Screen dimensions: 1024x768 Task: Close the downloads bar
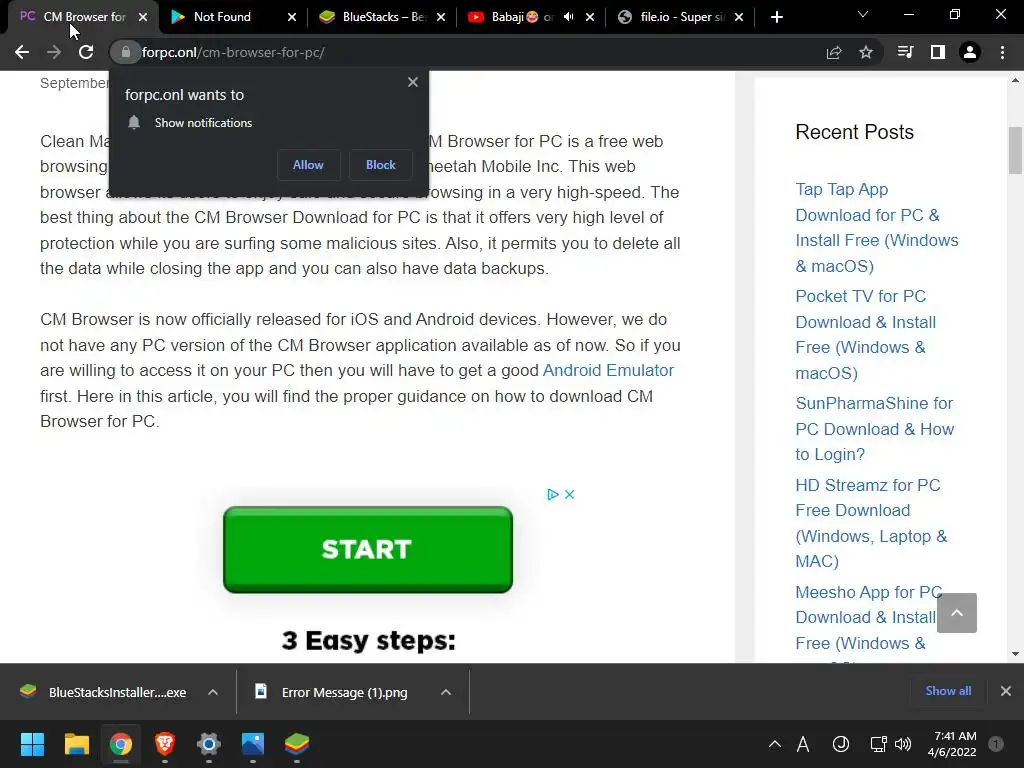(x=1006, y=691)
